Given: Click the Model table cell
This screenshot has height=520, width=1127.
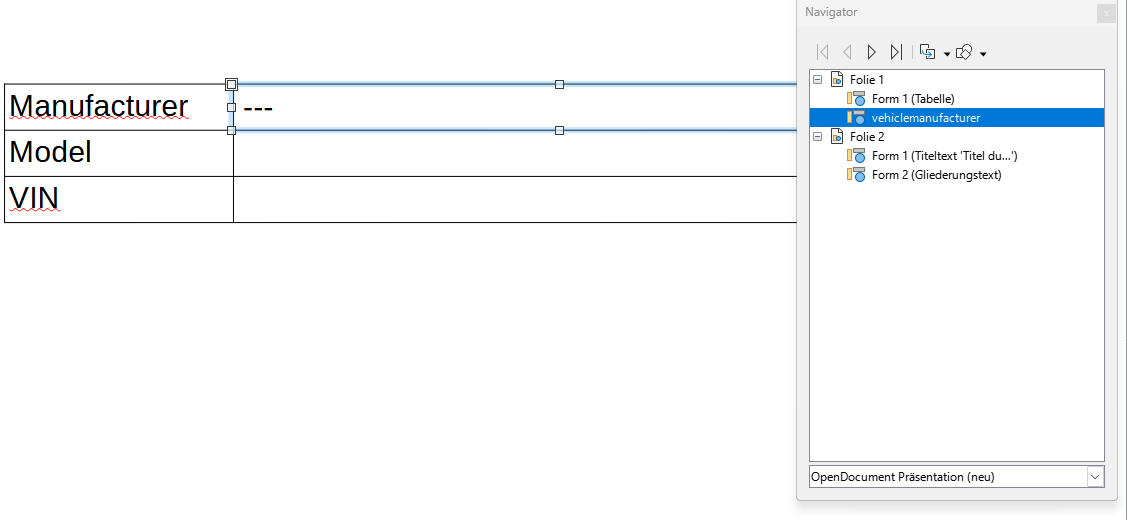Looking at the screenshot, I should tap(118, 153).
